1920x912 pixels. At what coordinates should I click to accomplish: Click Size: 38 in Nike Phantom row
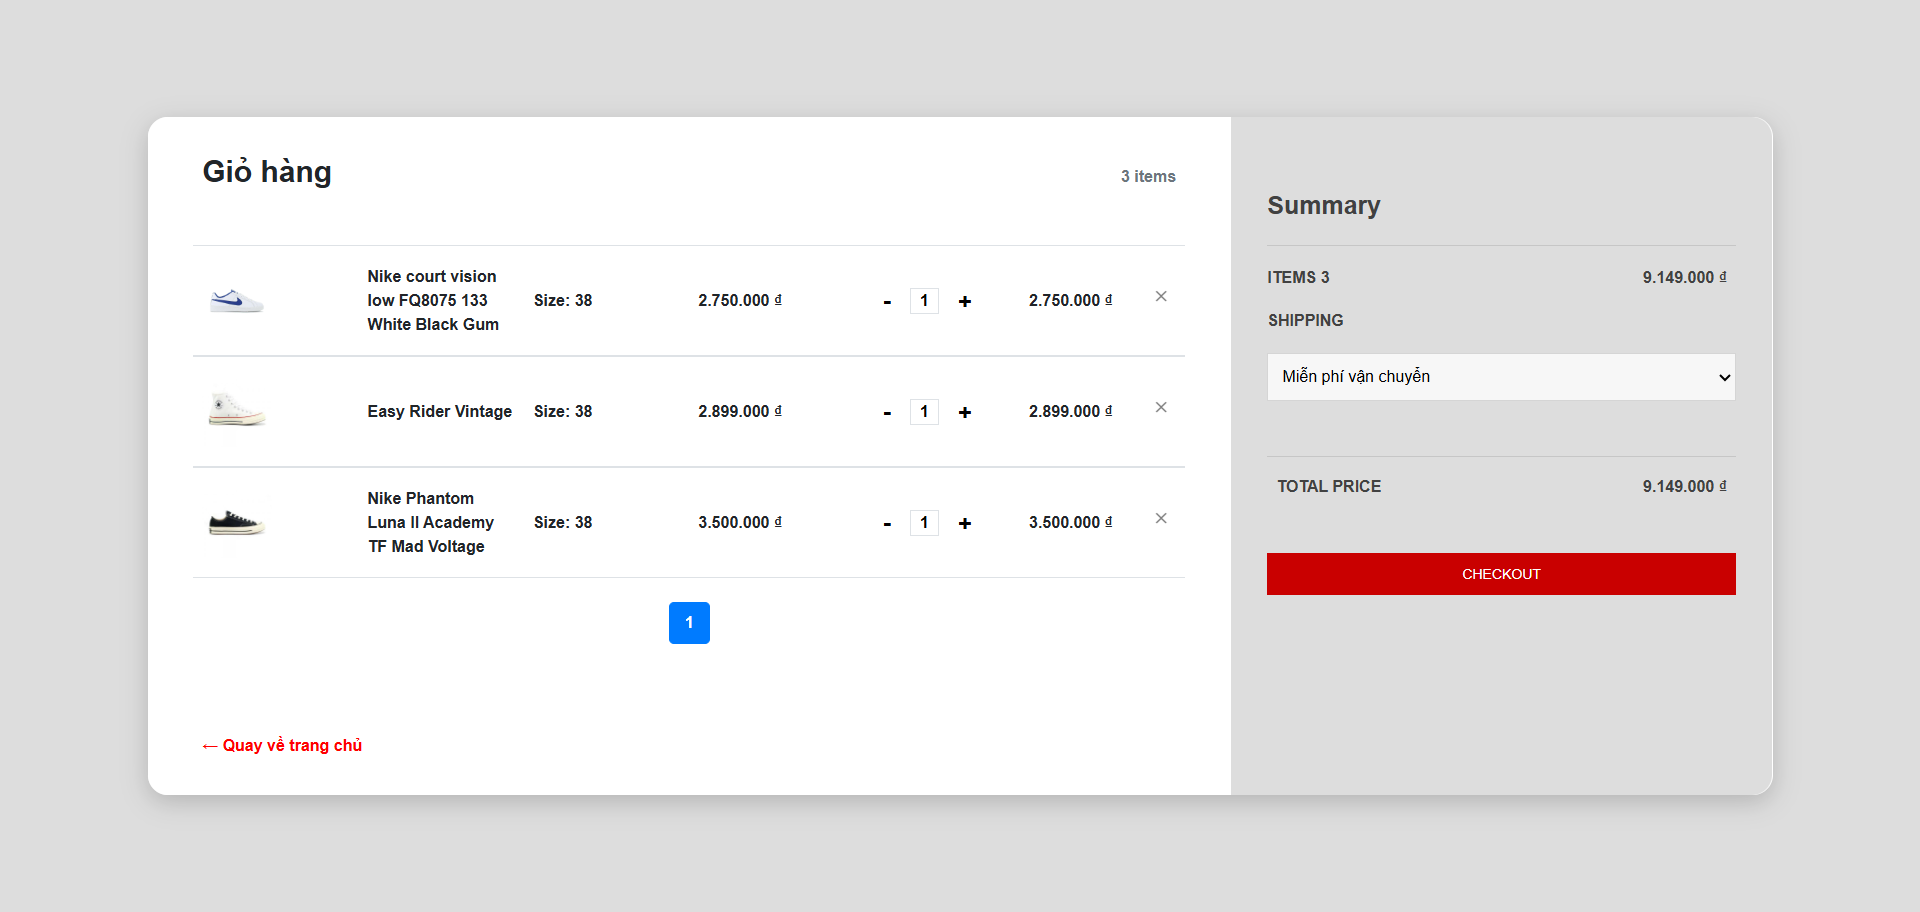click(563, 522)
